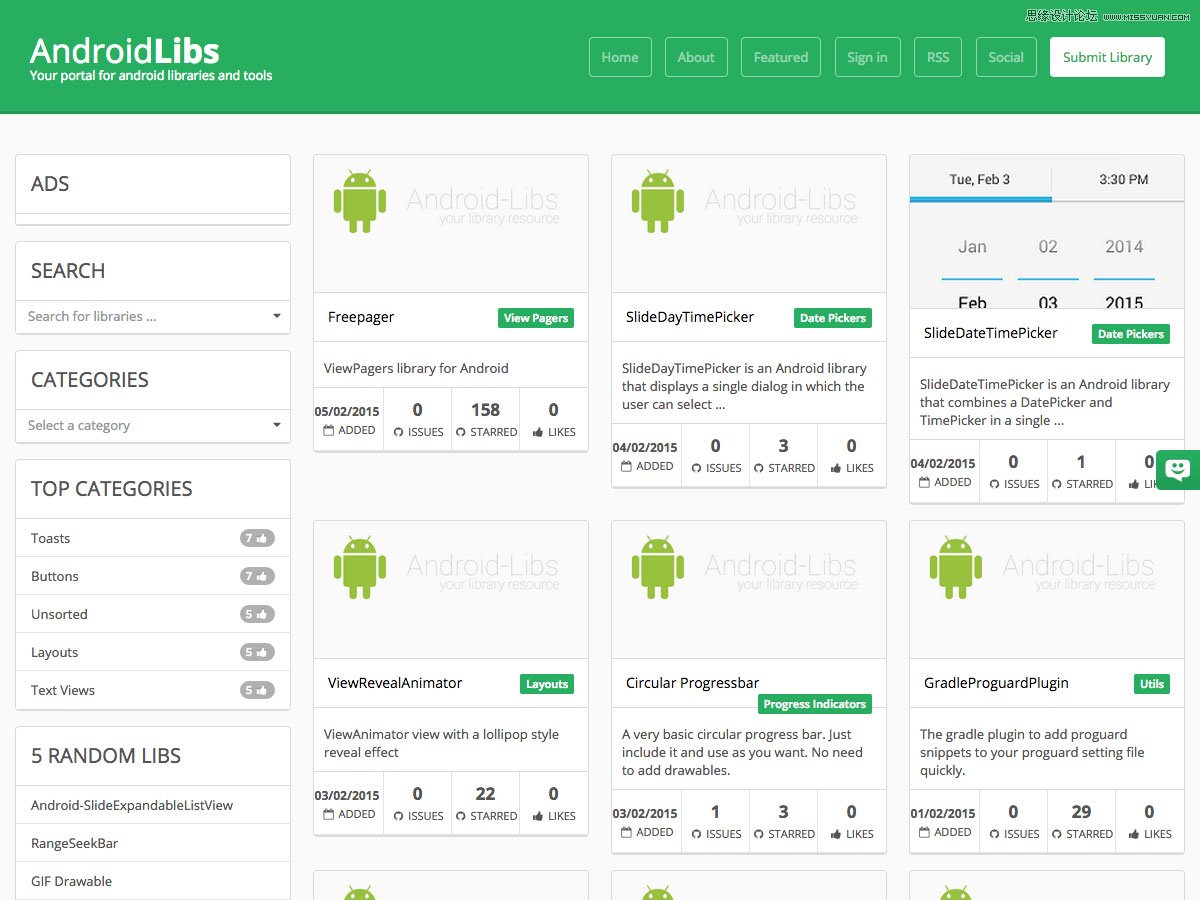This screenshot has height=900, width=1200.
Task: Open the Social nav item
Action: point(1006,57)
